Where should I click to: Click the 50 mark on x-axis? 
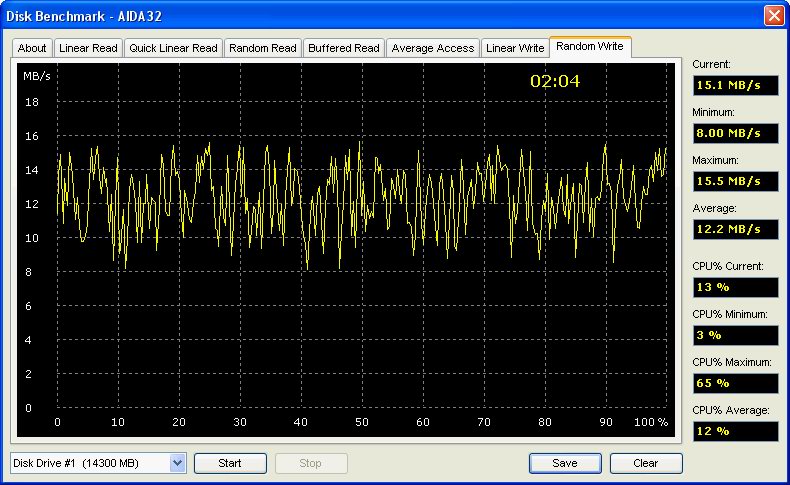pyautogui.click(x=362, y=422)
